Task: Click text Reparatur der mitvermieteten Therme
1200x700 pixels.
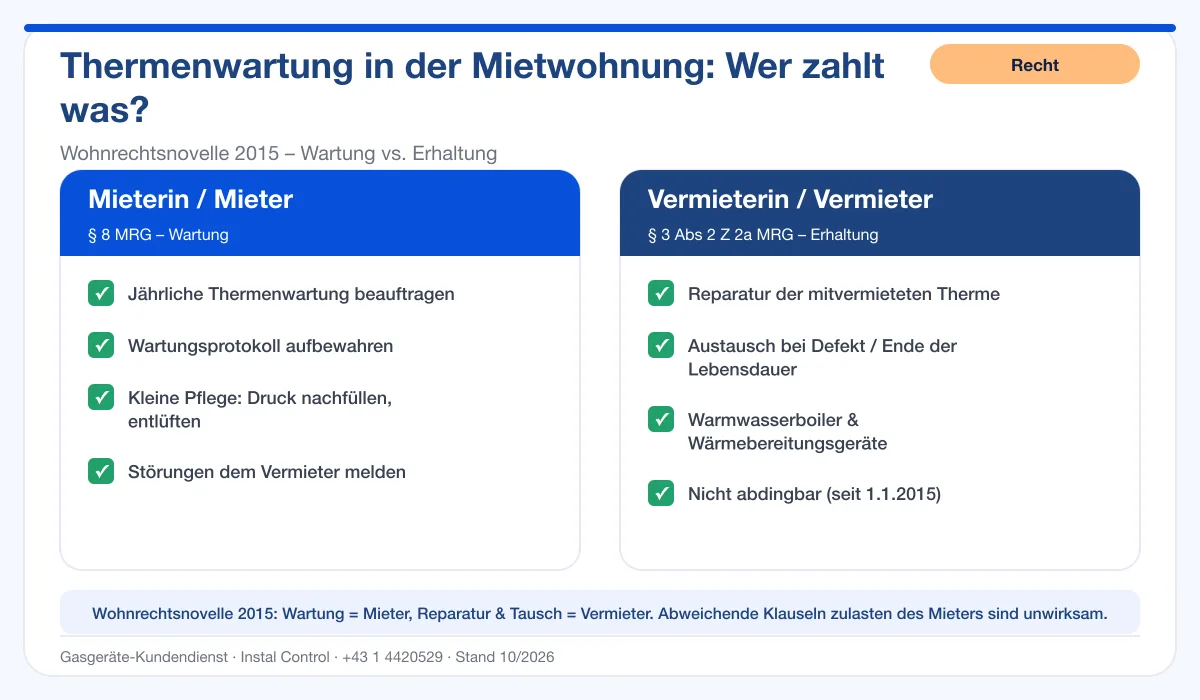Action: coord(844,294)
